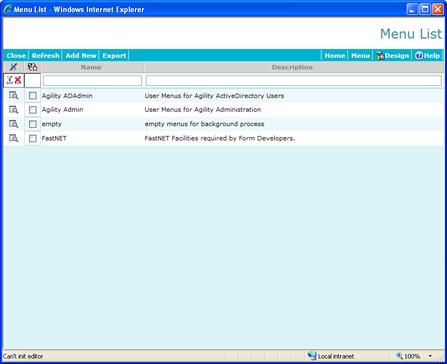Open the zoom level dropdown arrow
Viewport: 447px width, 364px height.
pyautogui.click(x=430, y=356)
